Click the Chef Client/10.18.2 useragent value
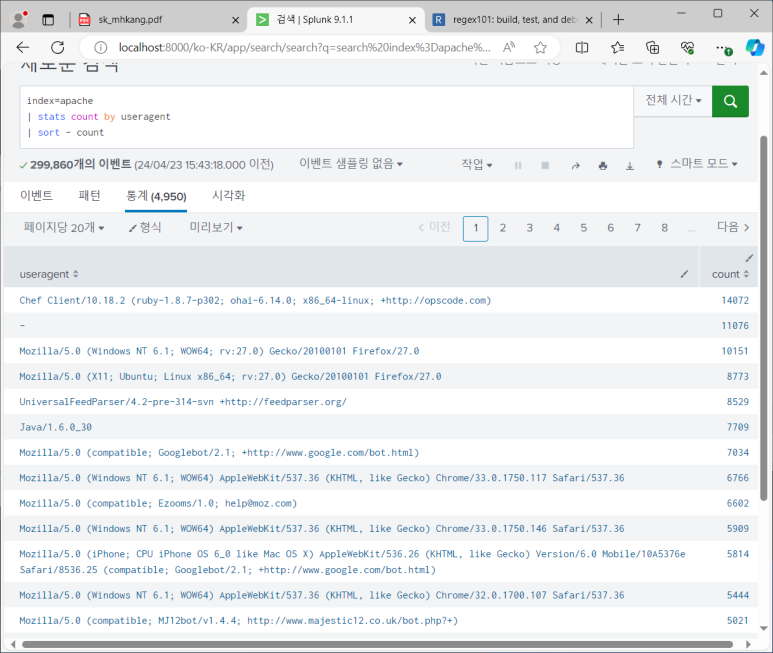Image resolution: width=773 pixels, height=653 pixels. [x=255, y=301]
